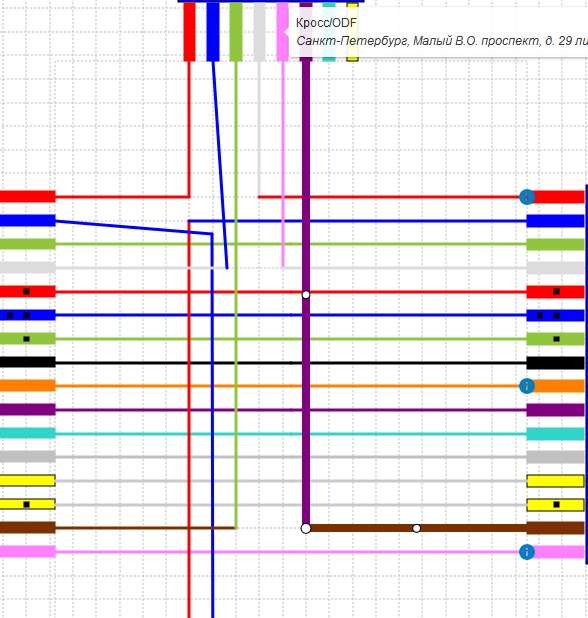Select the top cable's light gray fiber port
The height and width of the screenshot is (618, 588).
(x=259, y=32)
